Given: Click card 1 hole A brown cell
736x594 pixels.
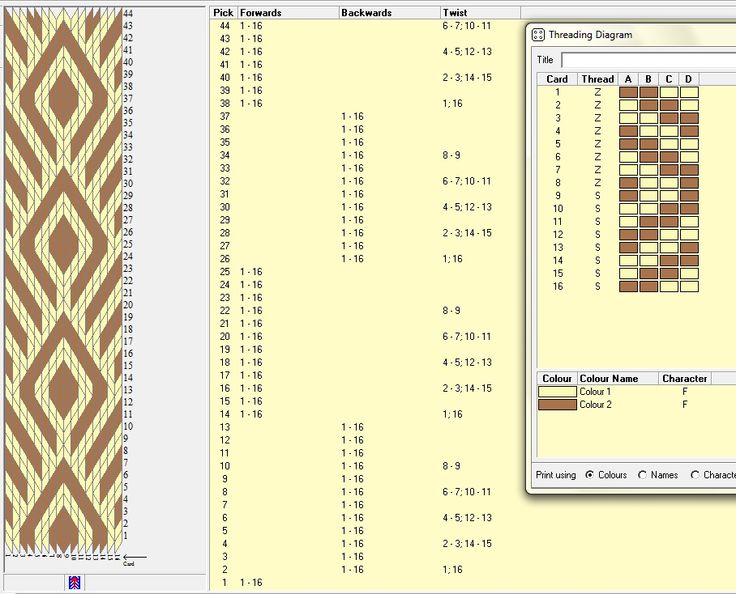Looking at the screenshot, I should [x=628, y=92].
